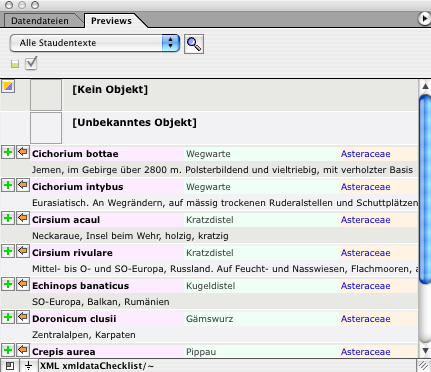The height and width of the screenshot is (372, 431).
Task: Click Wegwarte in Cichorium bottae row
Action: [x=208, y=154]
